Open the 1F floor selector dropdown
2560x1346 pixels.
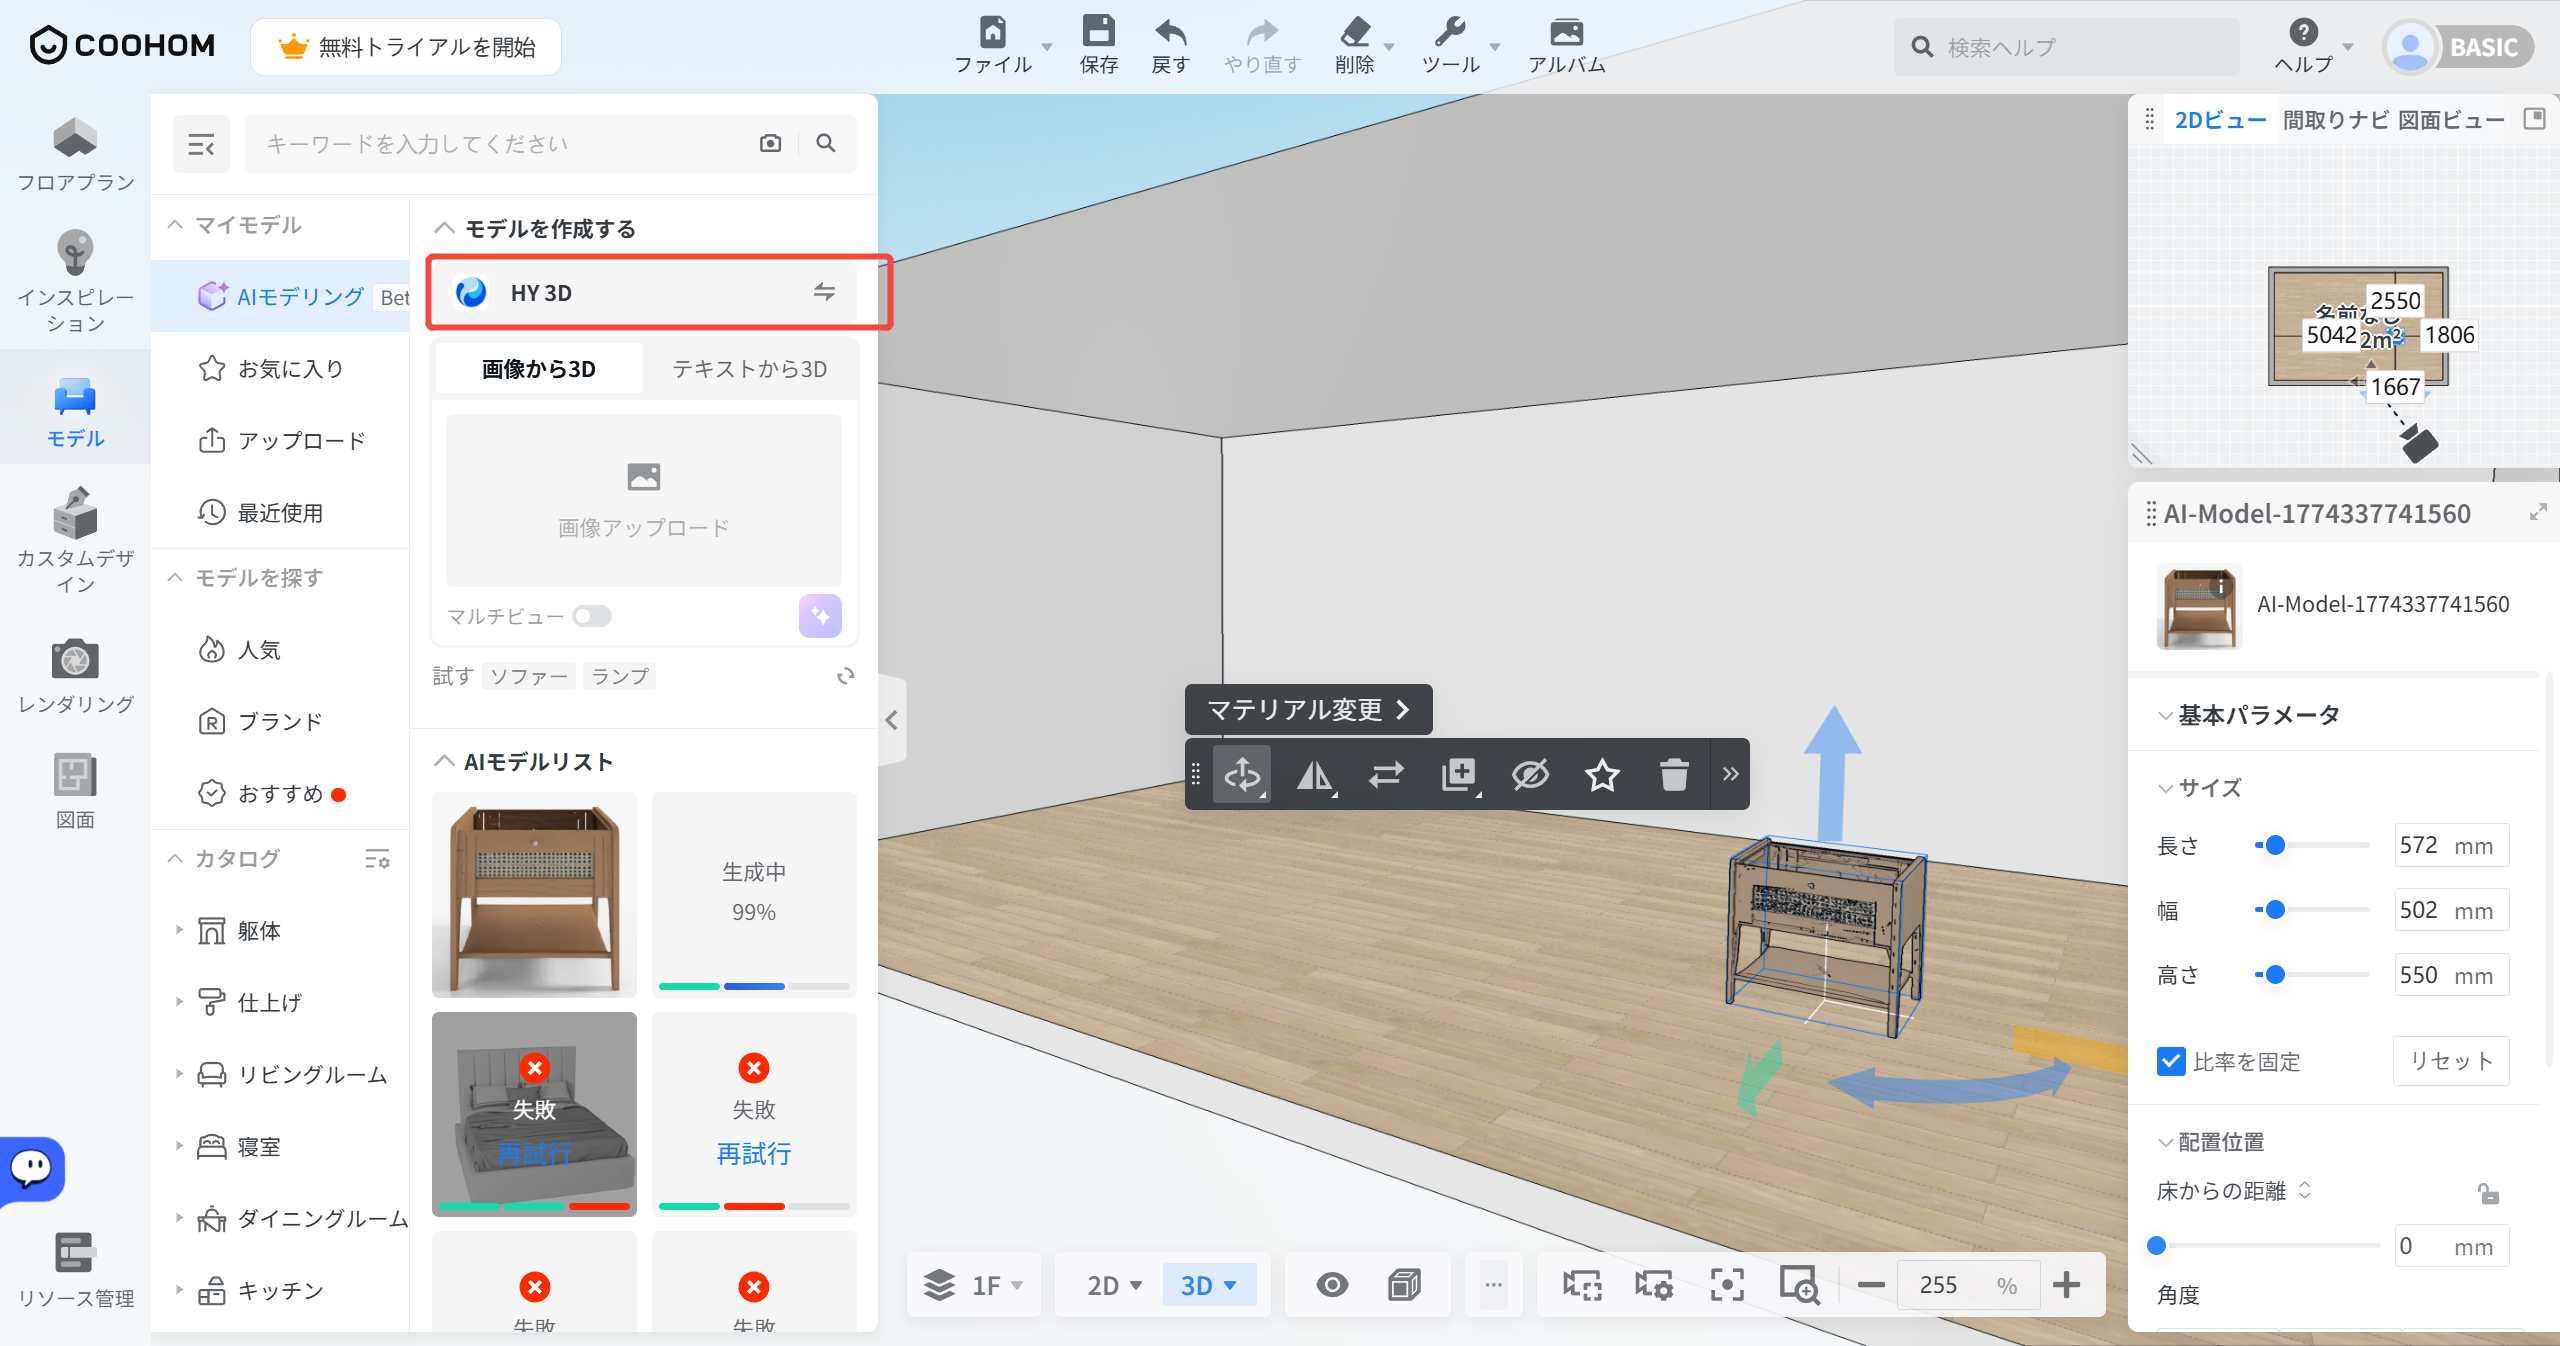(974, 1285)
